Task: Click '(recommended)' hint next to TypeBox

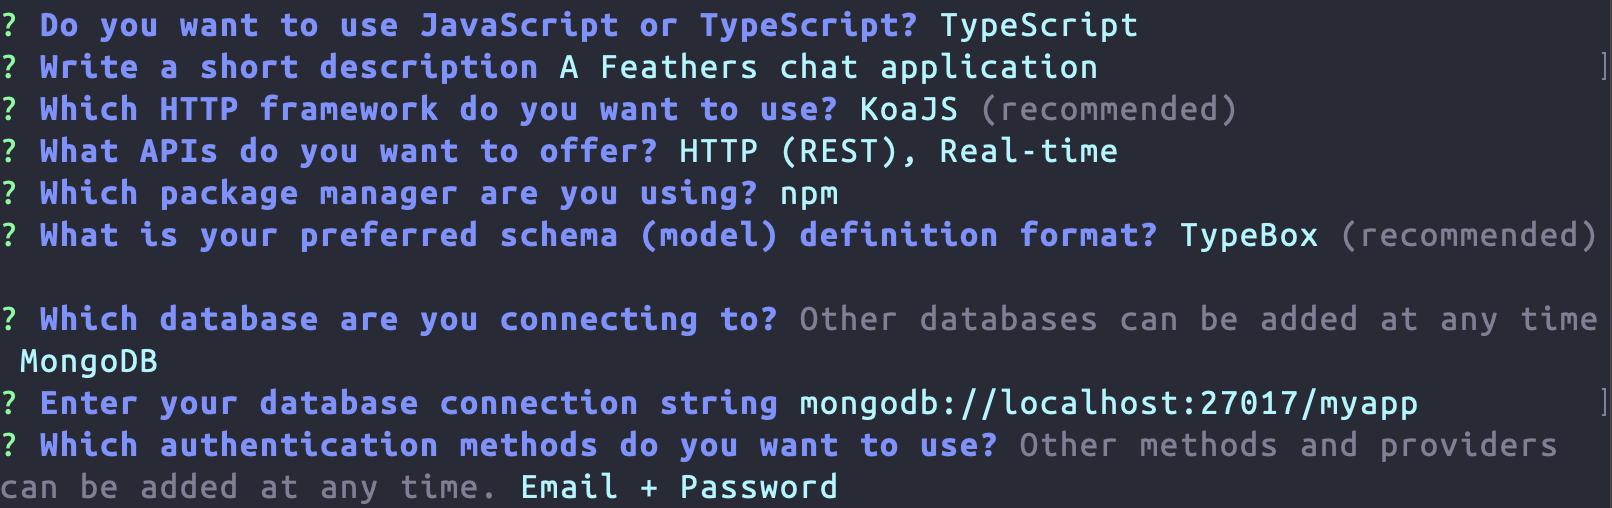Action: click(1468, 235)
